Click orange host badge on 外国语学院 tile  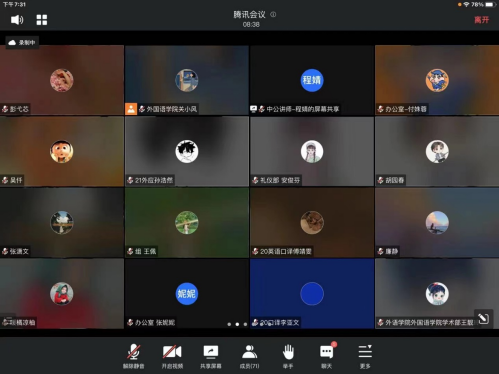[x=131, y=109]
